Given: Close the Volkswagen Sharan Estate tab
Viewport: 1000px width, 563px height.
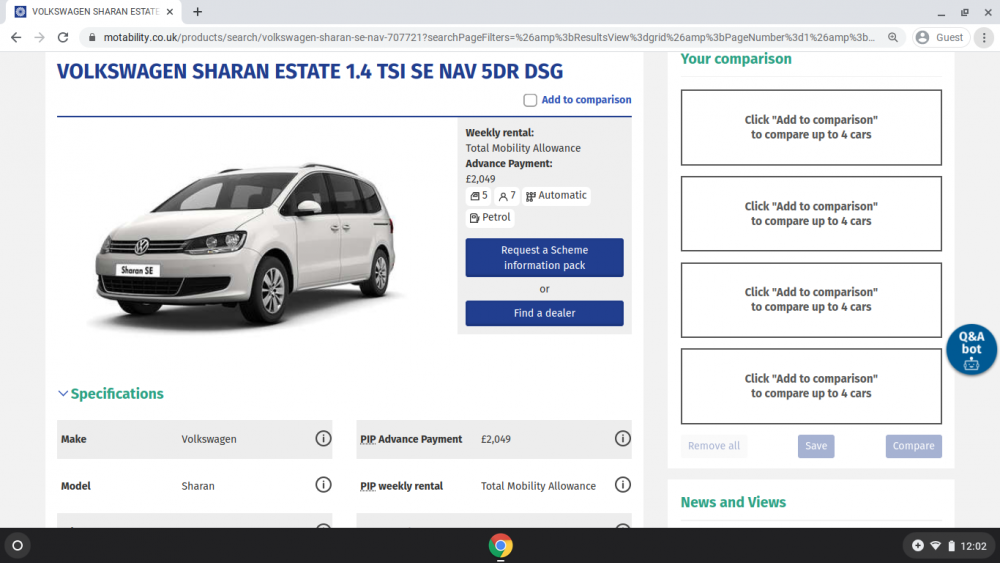Looking at the screenshot, I should click(170, 11).
